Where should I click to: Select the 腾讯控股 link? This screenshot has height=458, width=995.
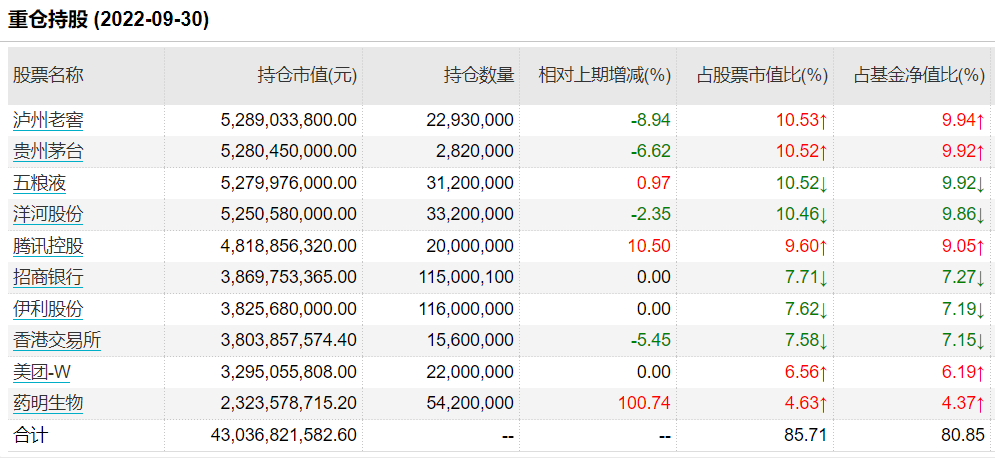coord(48,246)
